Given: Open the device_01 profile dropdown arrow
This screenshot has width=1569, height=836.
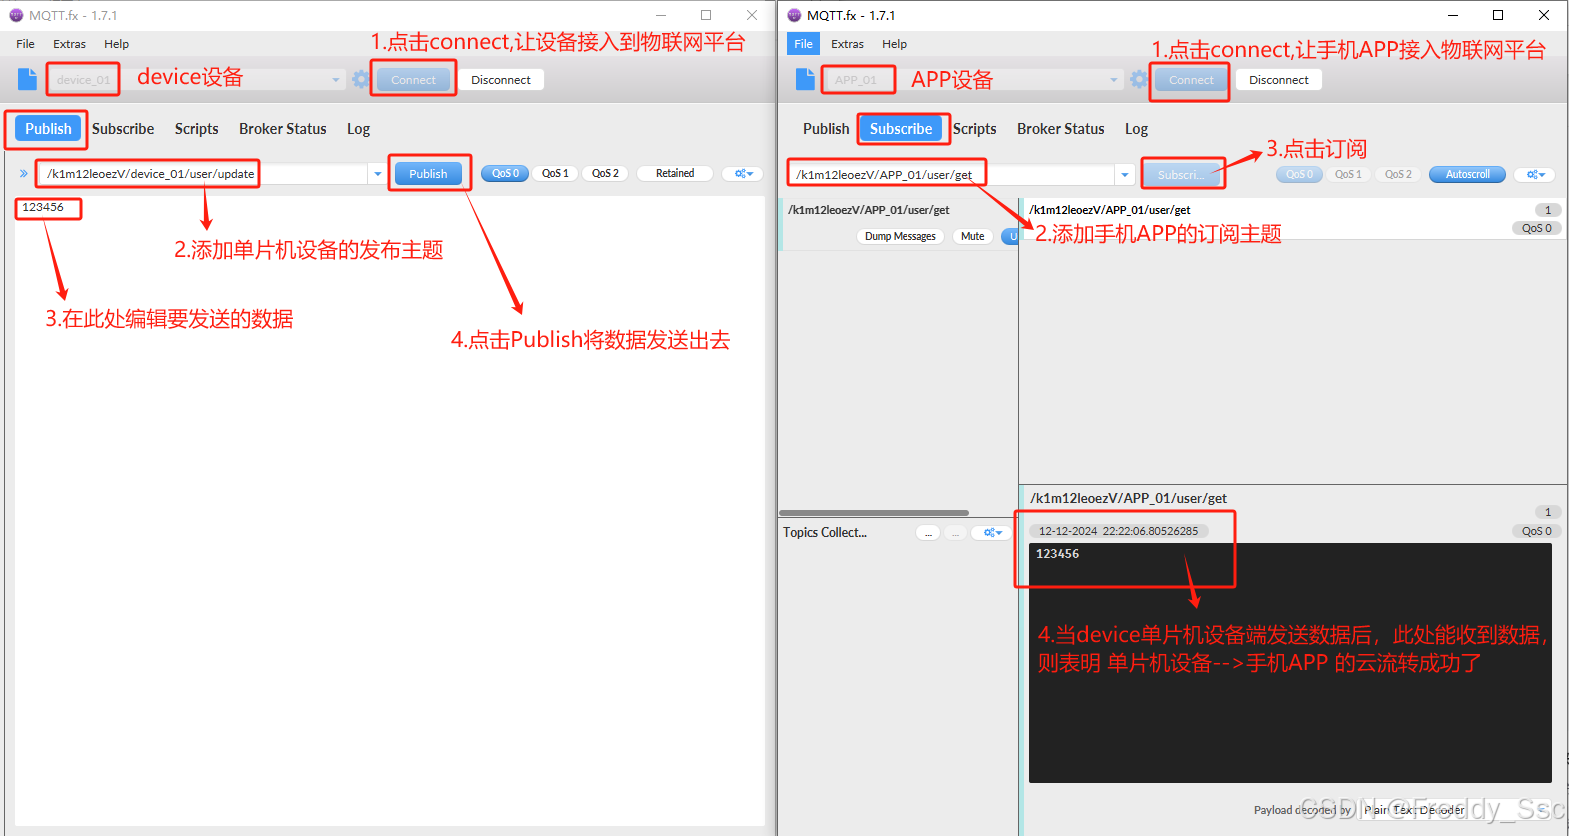Looking at the screenshot, I should pos(336,79).
